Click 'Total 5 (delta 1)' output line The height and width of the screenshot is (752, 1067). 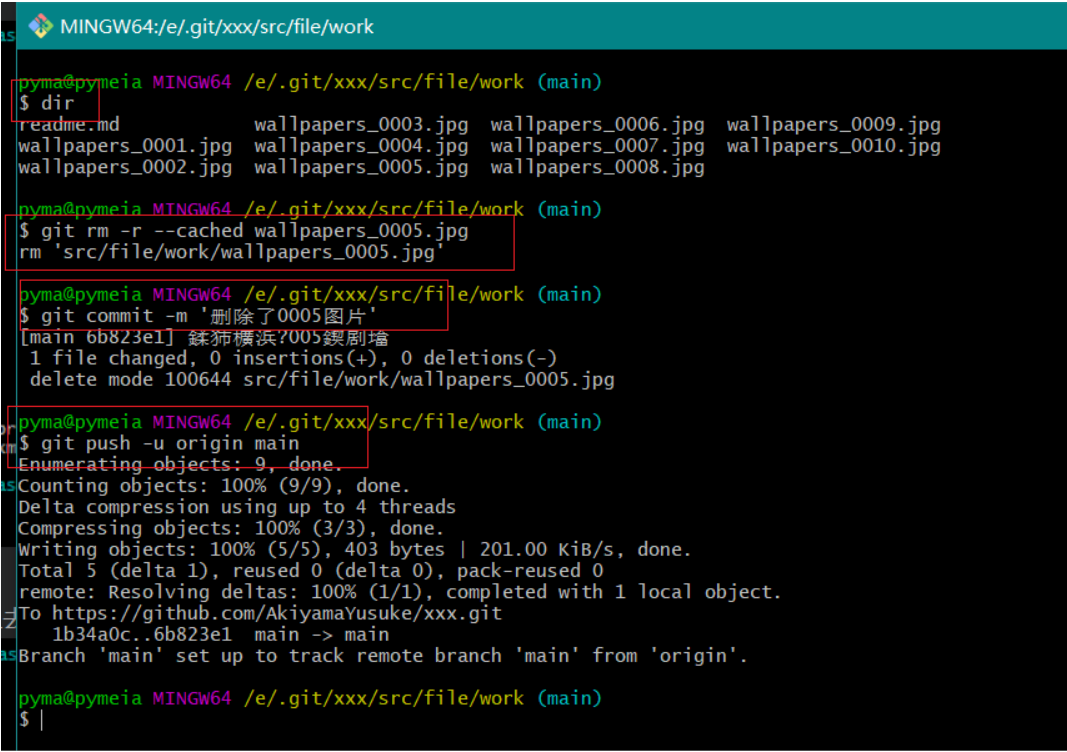(x=311, y=571)
